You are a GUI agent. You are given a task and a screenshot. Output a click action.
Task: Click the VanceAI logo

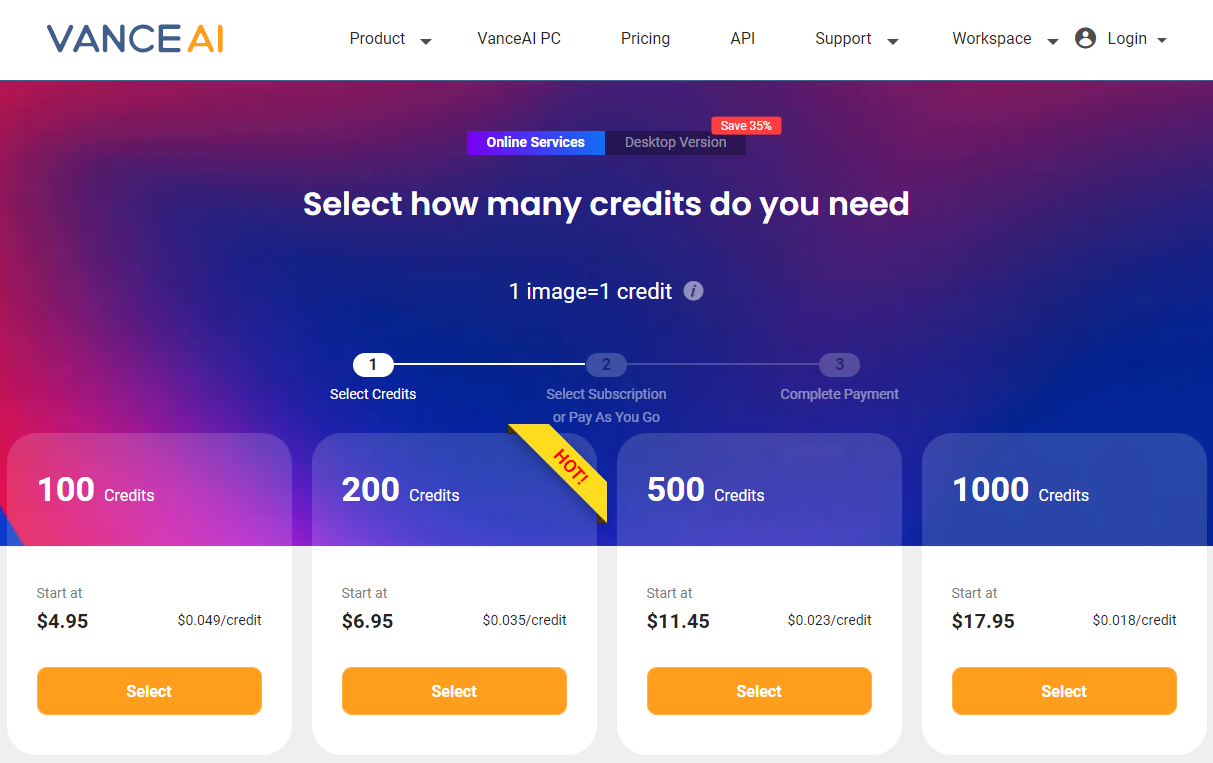tap(135, 39)
